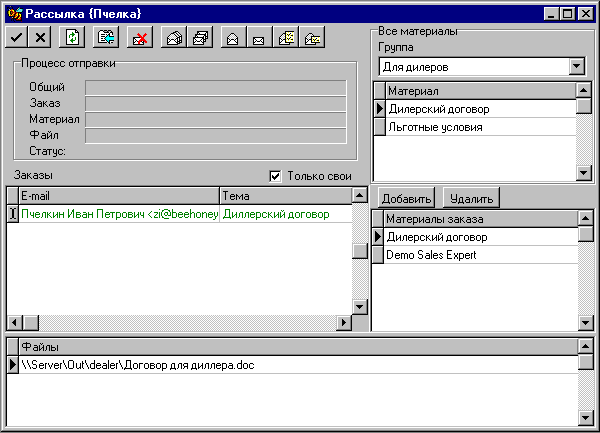The image size is (600, 433).
Task: Click scroll down arrow in Материалы заказа list
Action: [x=585, y=323]
